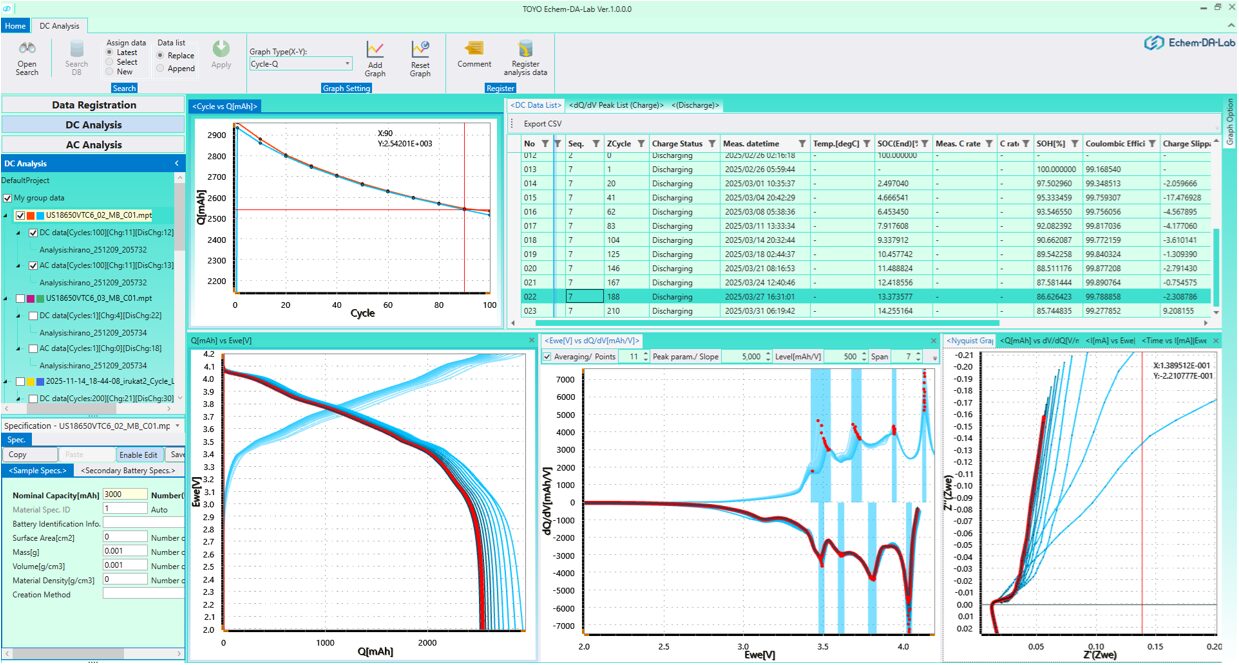
Task: Click filter icon on SOH[%] column
Action: tap(1074, 143)
